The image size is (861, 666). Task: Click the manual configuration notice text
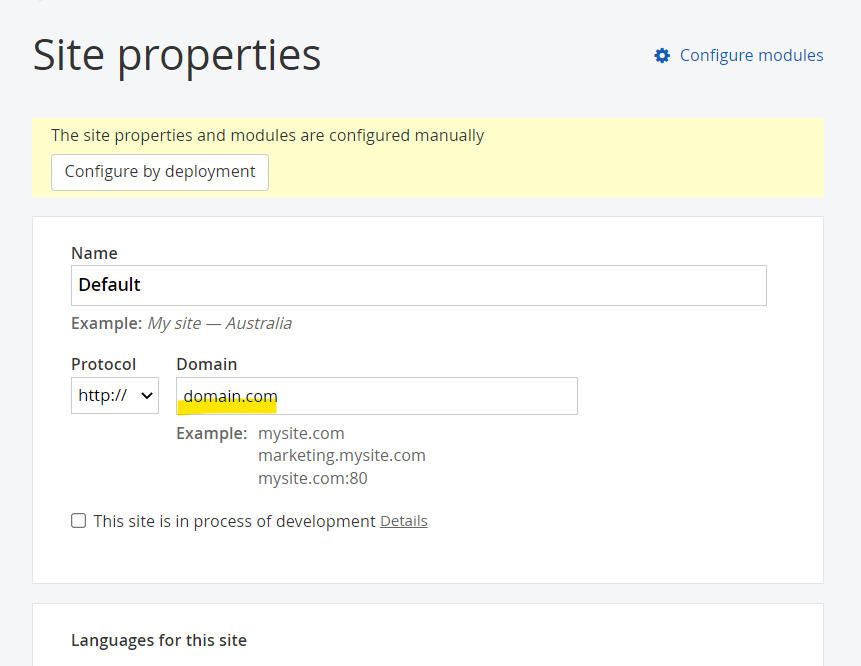[x=267, y=135]
